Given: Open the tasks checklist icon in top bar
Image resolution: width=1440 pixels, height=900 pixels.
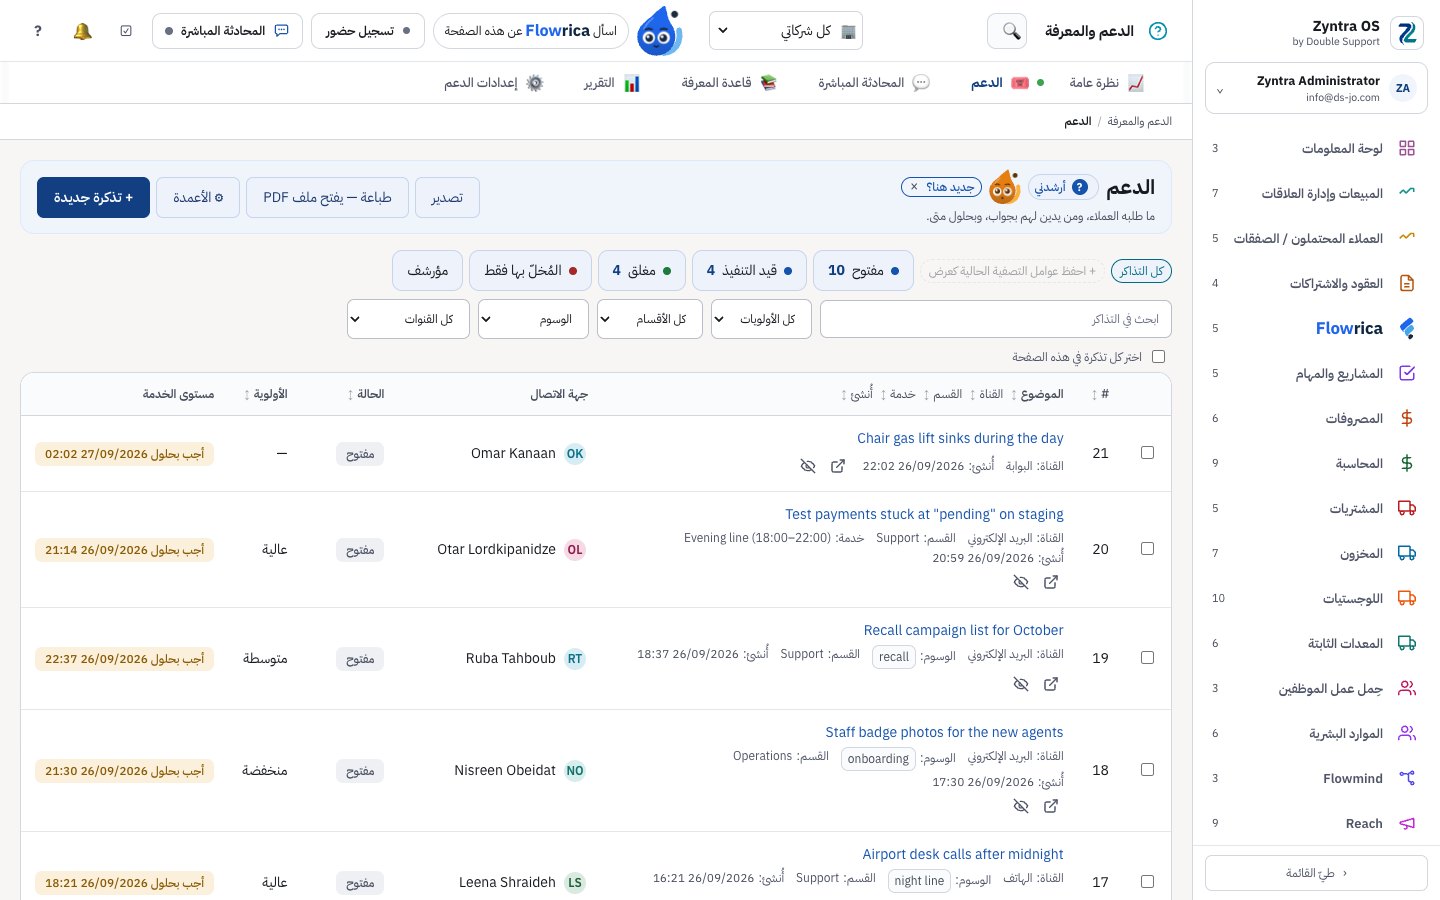Looking at the screenshot, I should 126,31.
